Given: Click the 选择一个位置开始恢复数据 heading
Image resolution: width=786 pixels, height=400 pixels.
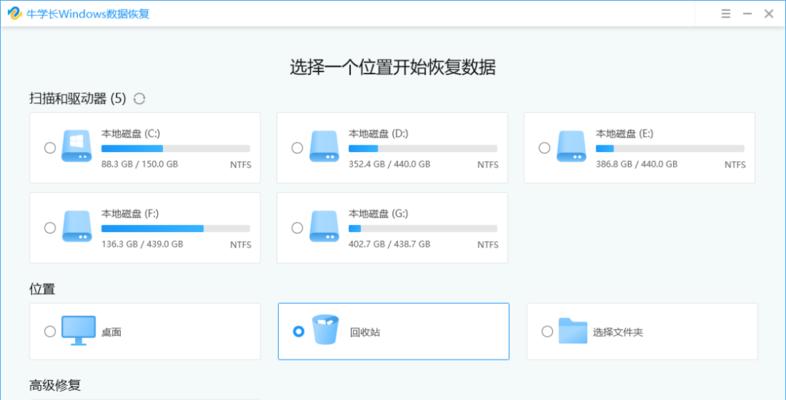Looking at the screenshot, I should [x=392, y=67].
